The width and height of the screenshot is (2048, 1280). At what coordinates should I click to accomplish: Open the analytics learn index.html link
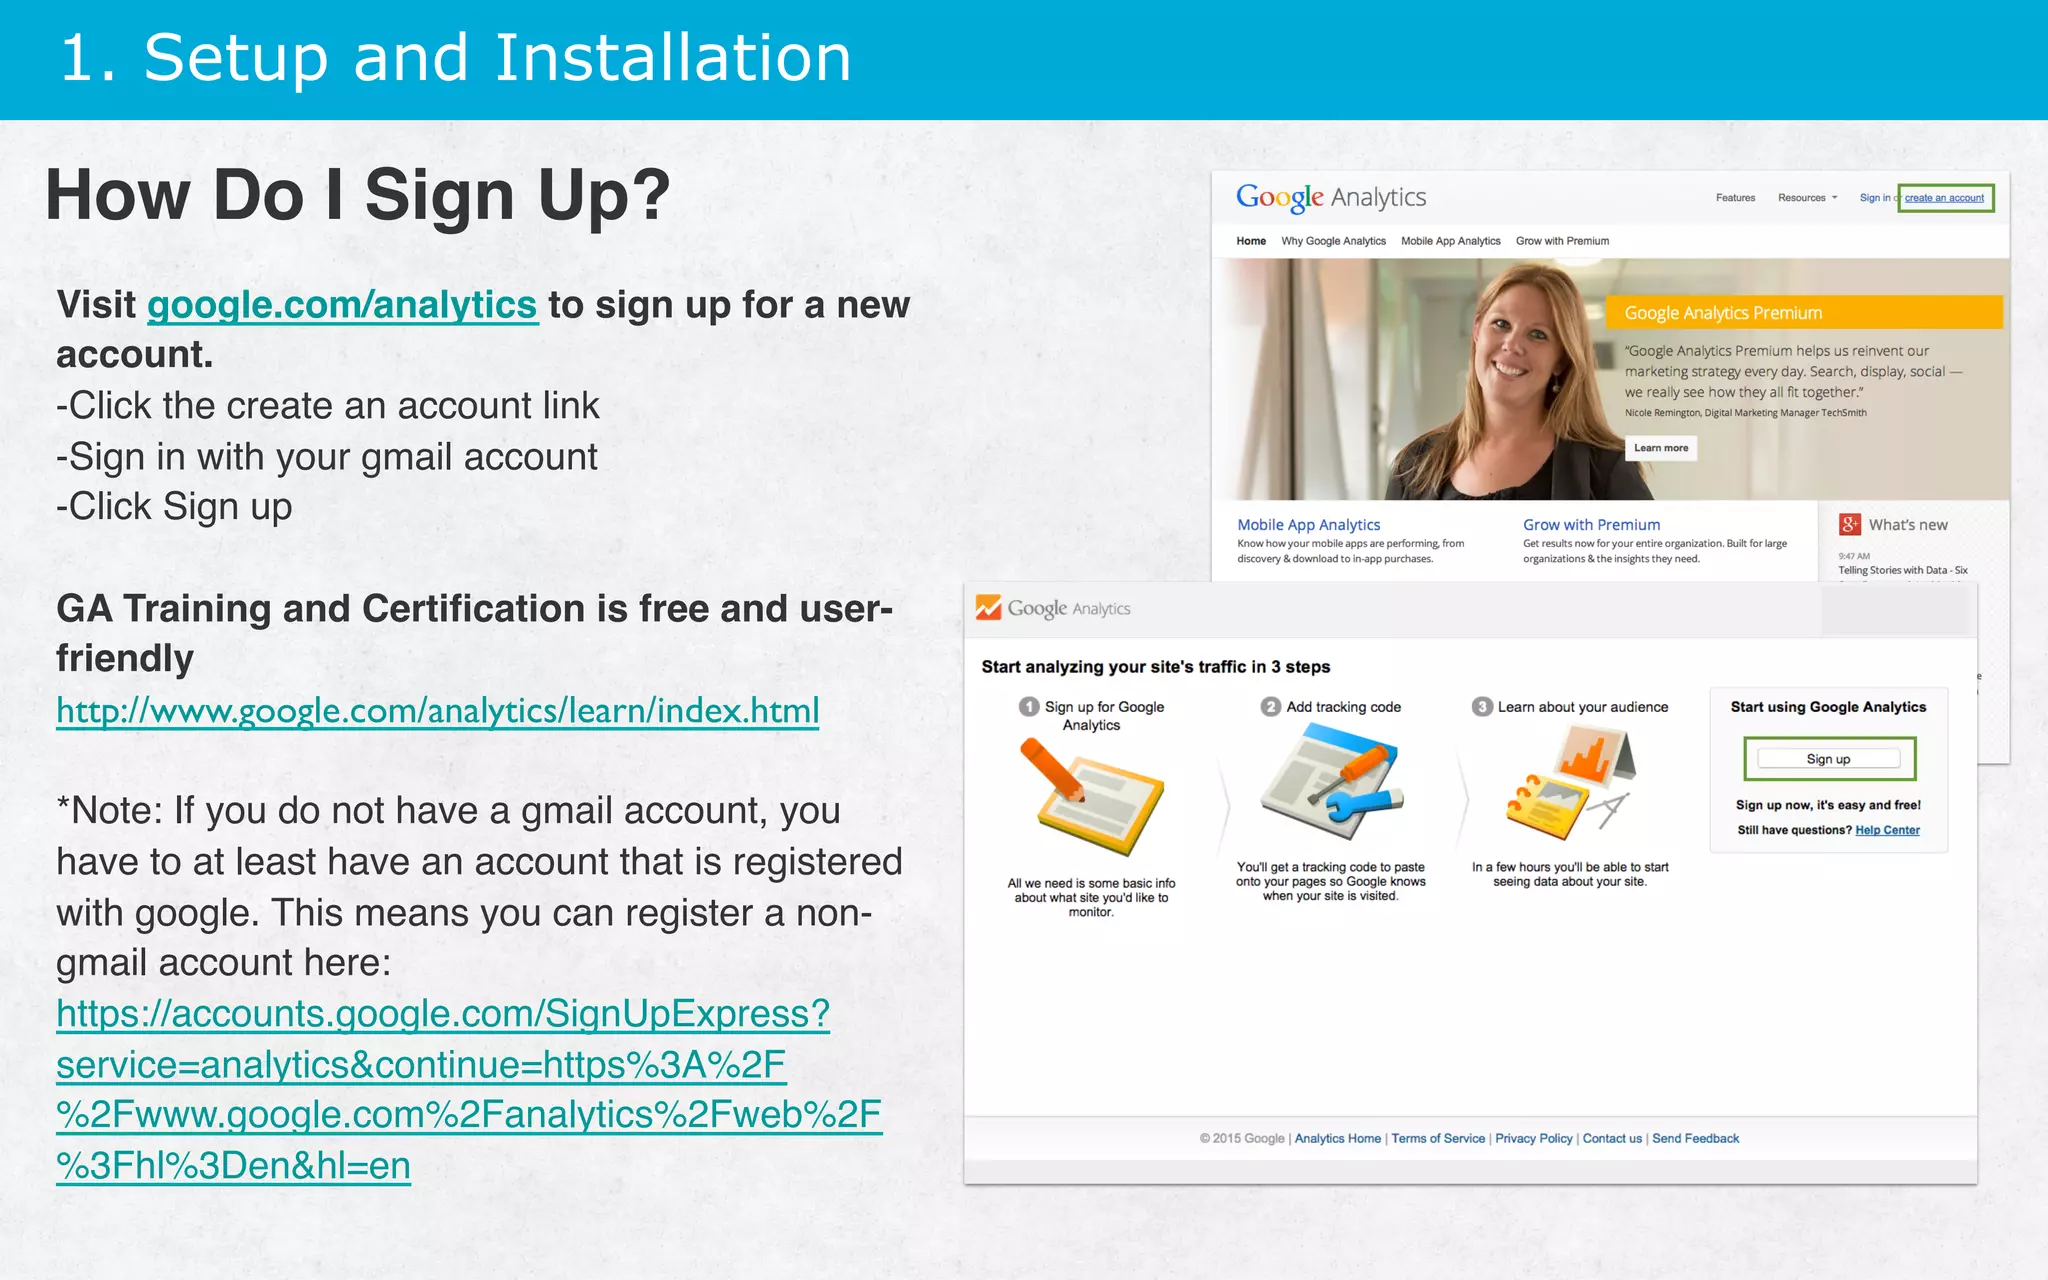click(x=437, y=711)
